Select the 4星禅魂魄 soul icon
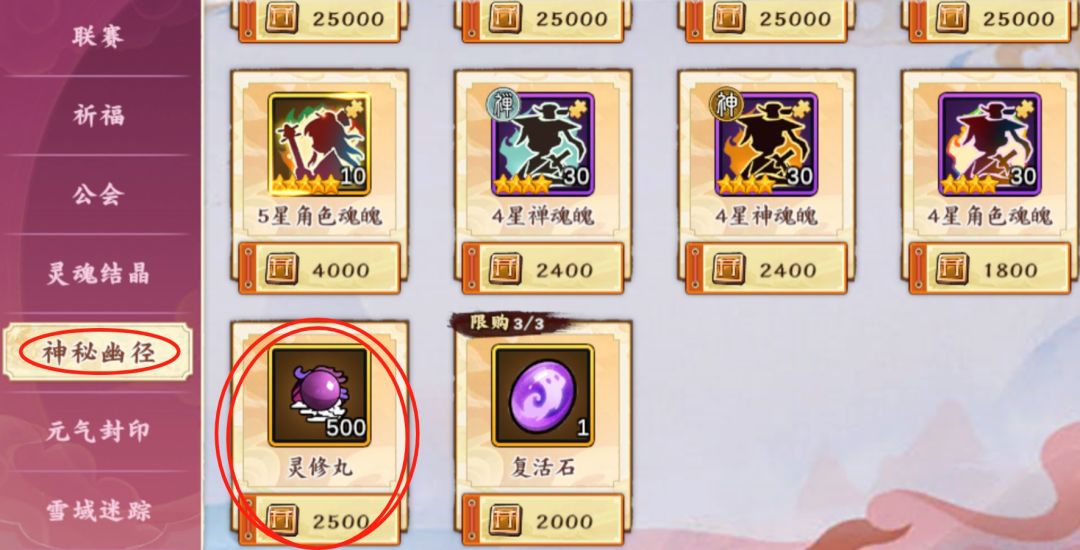Screen dimensions: 1080x550 pyautogui.click(x=543, y=145)
